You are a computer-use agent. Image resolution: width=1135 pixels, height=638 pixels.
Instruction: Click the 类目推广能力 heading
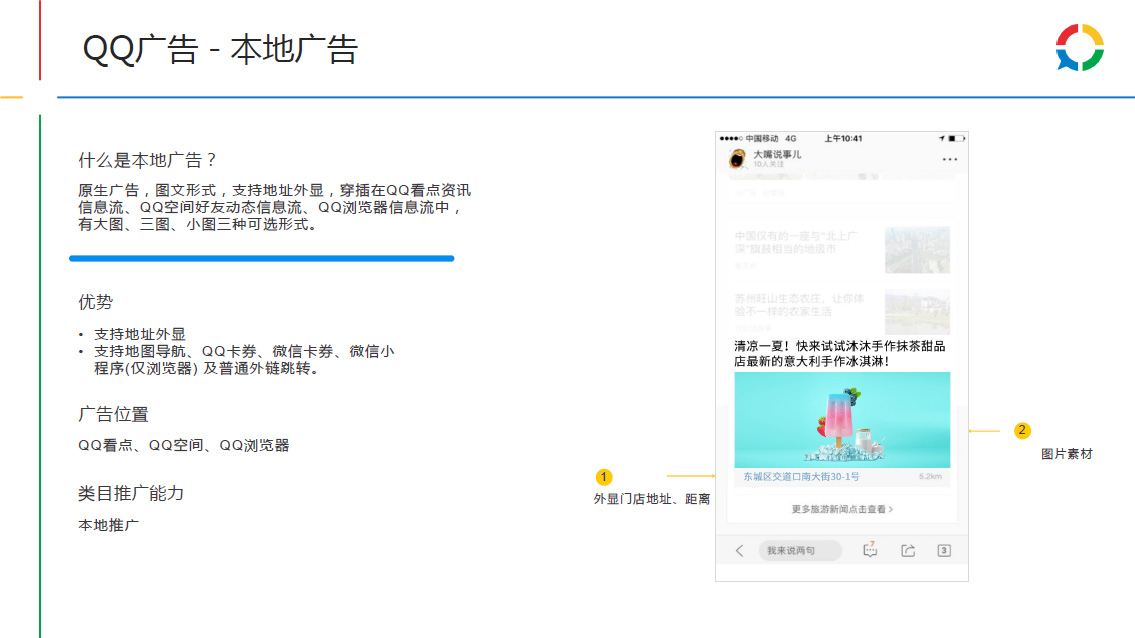coord(131,493)
